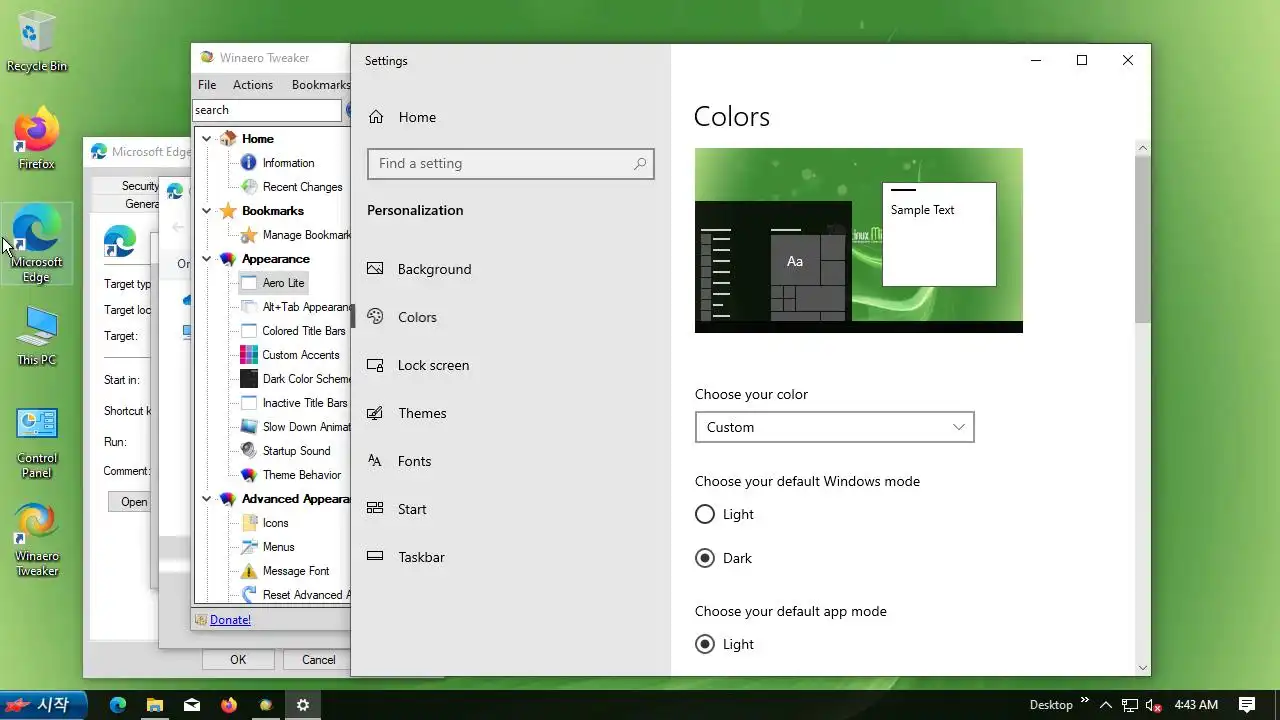Viewport: 1280px width, 720px height.
Task: Open Control Panel desktop icon
Action: [37, 443]
